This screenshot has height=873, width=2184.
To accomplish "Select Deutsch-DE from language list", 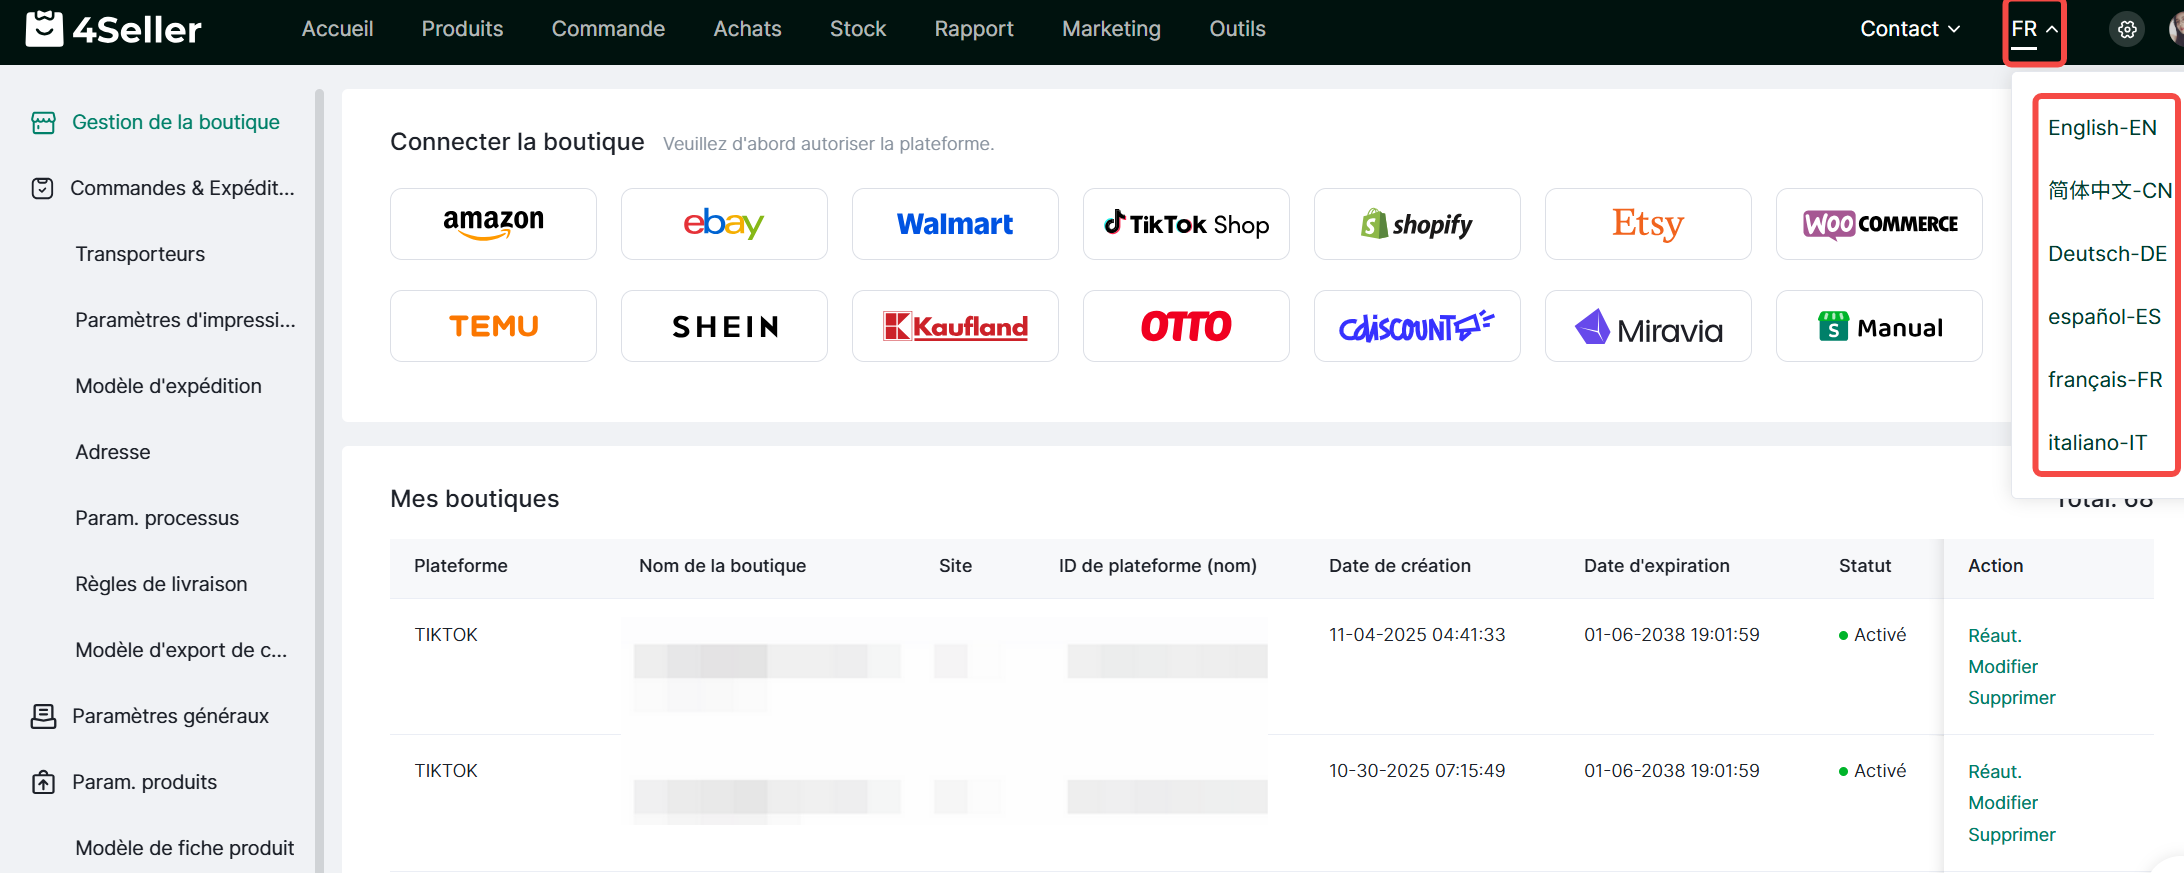I will point(2106,254).
